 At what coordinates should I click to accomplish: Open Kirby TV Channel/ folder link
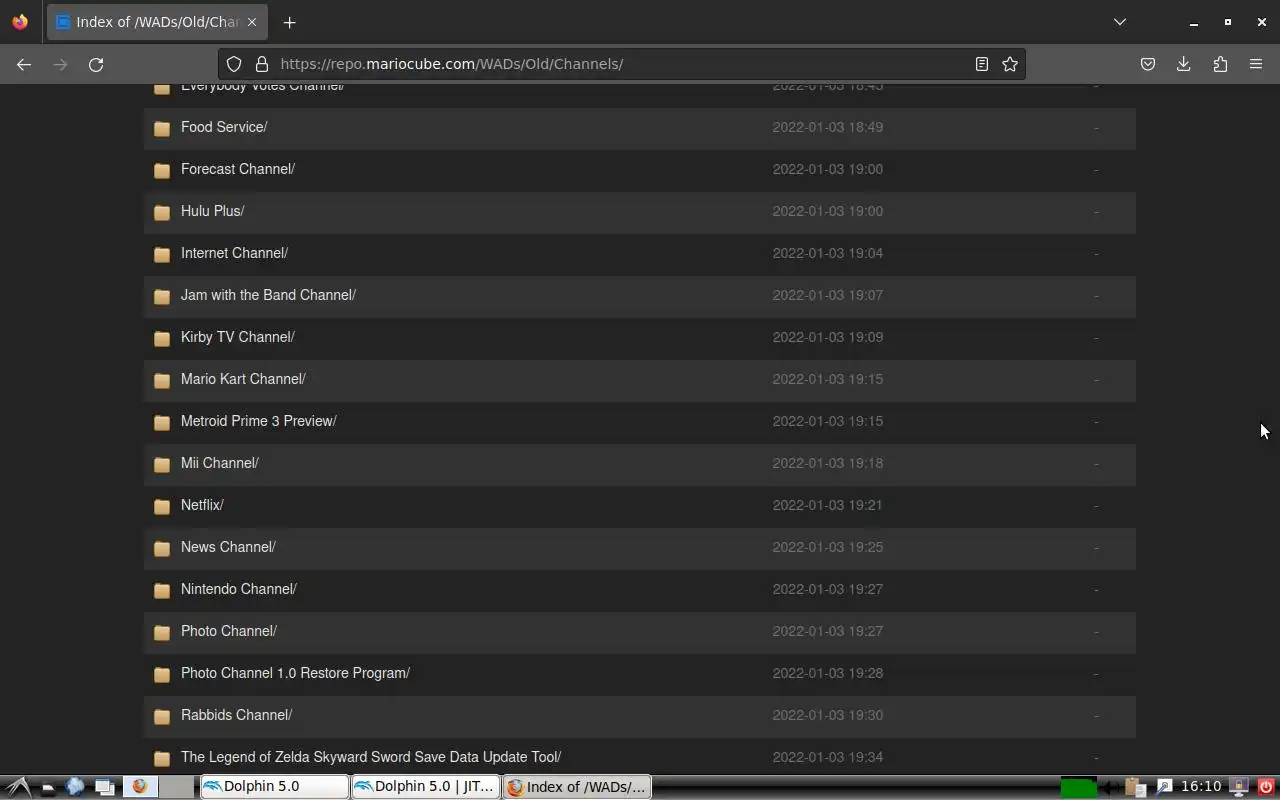click(x=238, y=337)
